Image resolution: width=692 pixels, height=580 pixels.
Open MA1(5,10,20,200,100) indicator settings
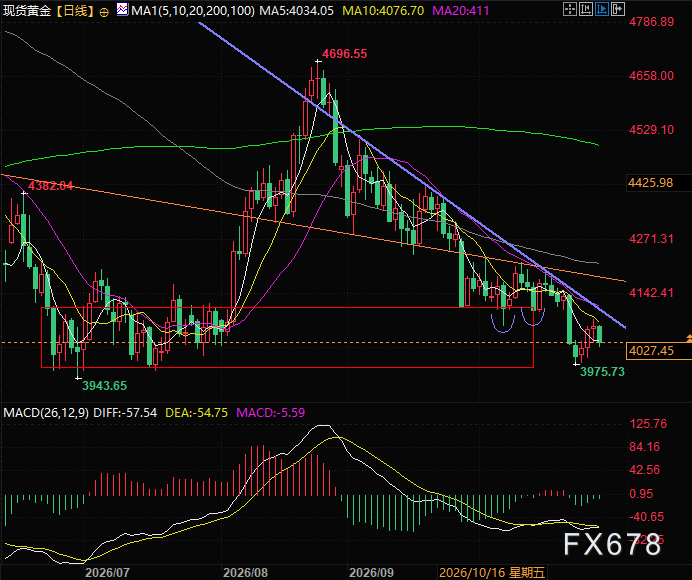(x=192, y=11)
